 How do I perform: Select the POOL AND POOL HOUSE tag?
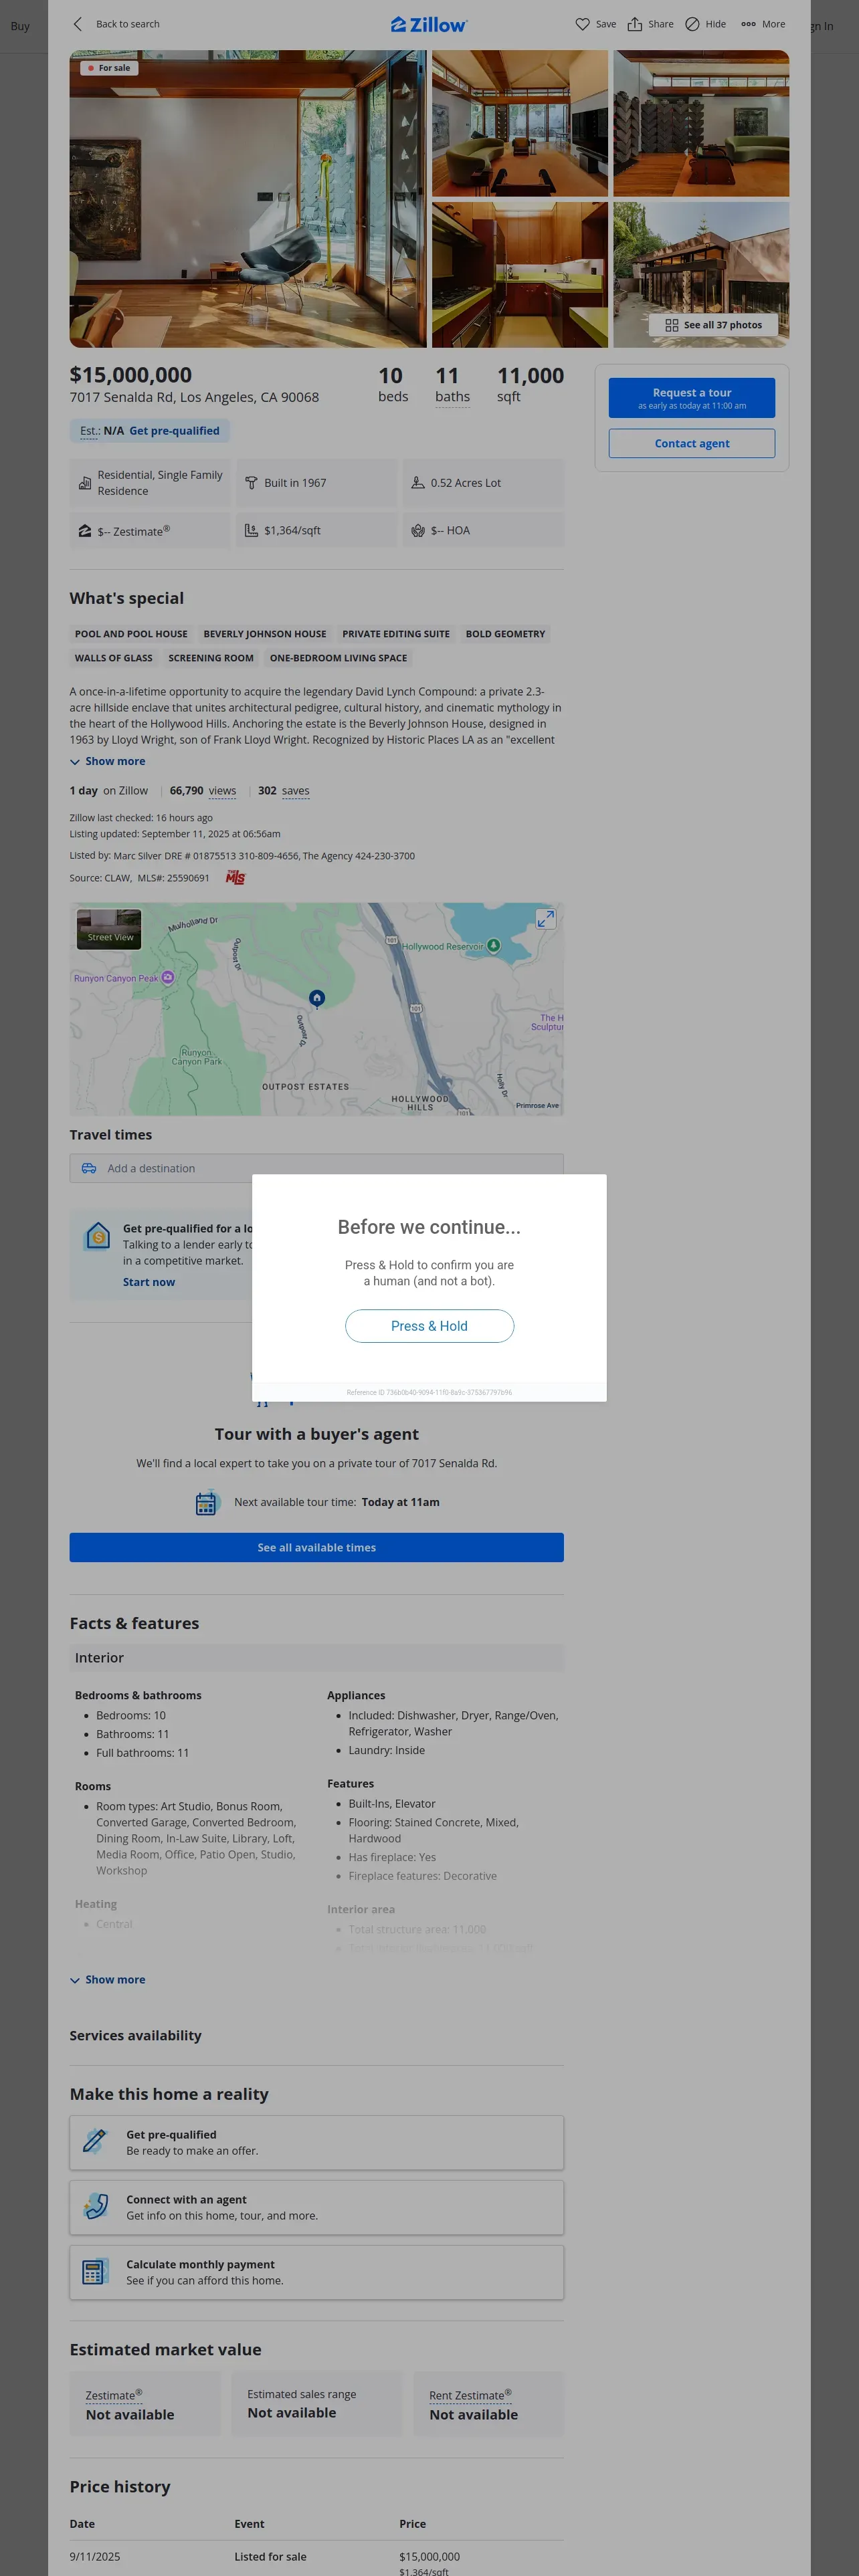point(131,634)
